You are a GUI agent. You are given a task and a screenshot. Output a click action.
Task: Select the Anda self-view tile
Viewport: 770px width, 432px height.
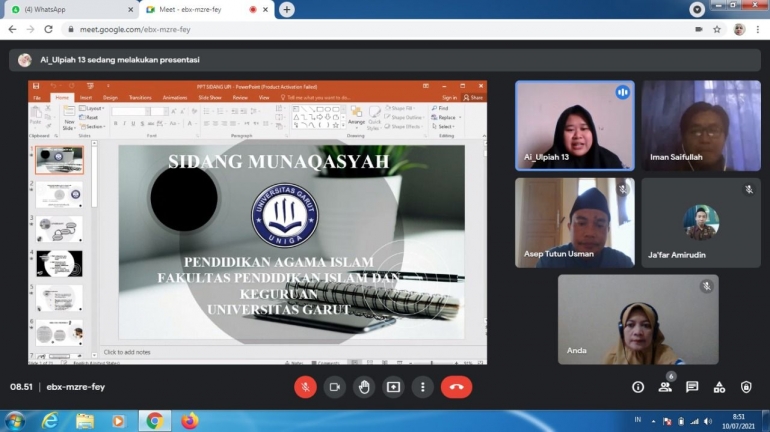[x=638, y=319]
